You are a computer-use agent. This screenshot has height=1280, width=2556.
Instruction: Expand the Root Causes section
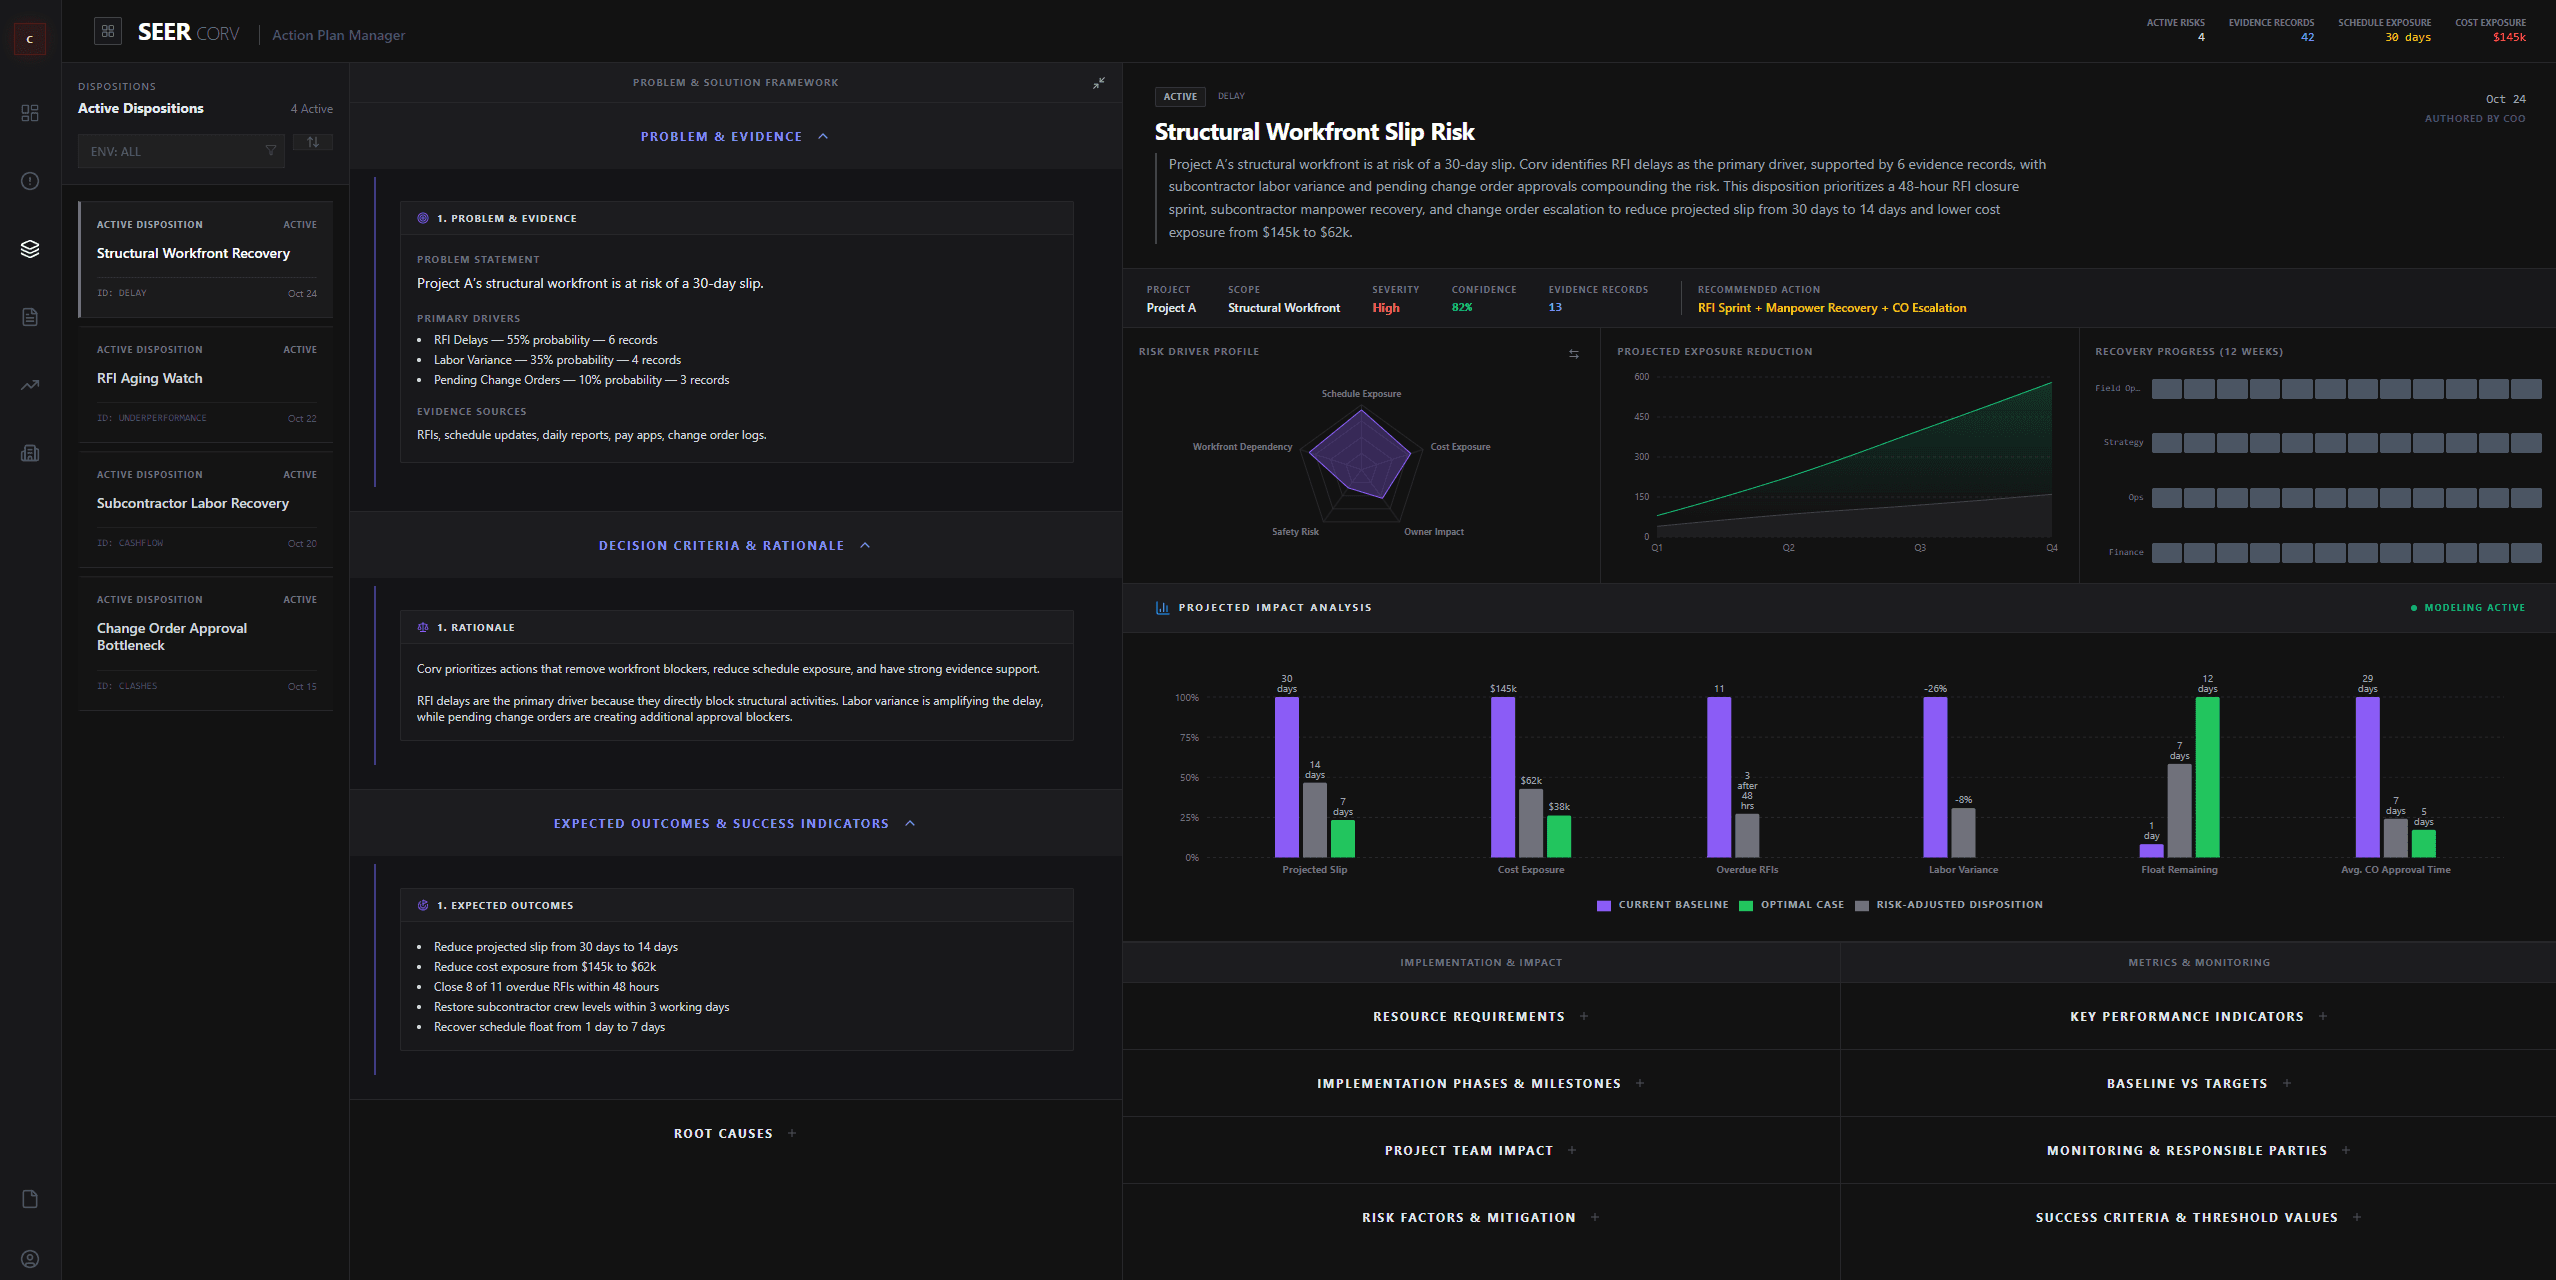[735, 1133]
